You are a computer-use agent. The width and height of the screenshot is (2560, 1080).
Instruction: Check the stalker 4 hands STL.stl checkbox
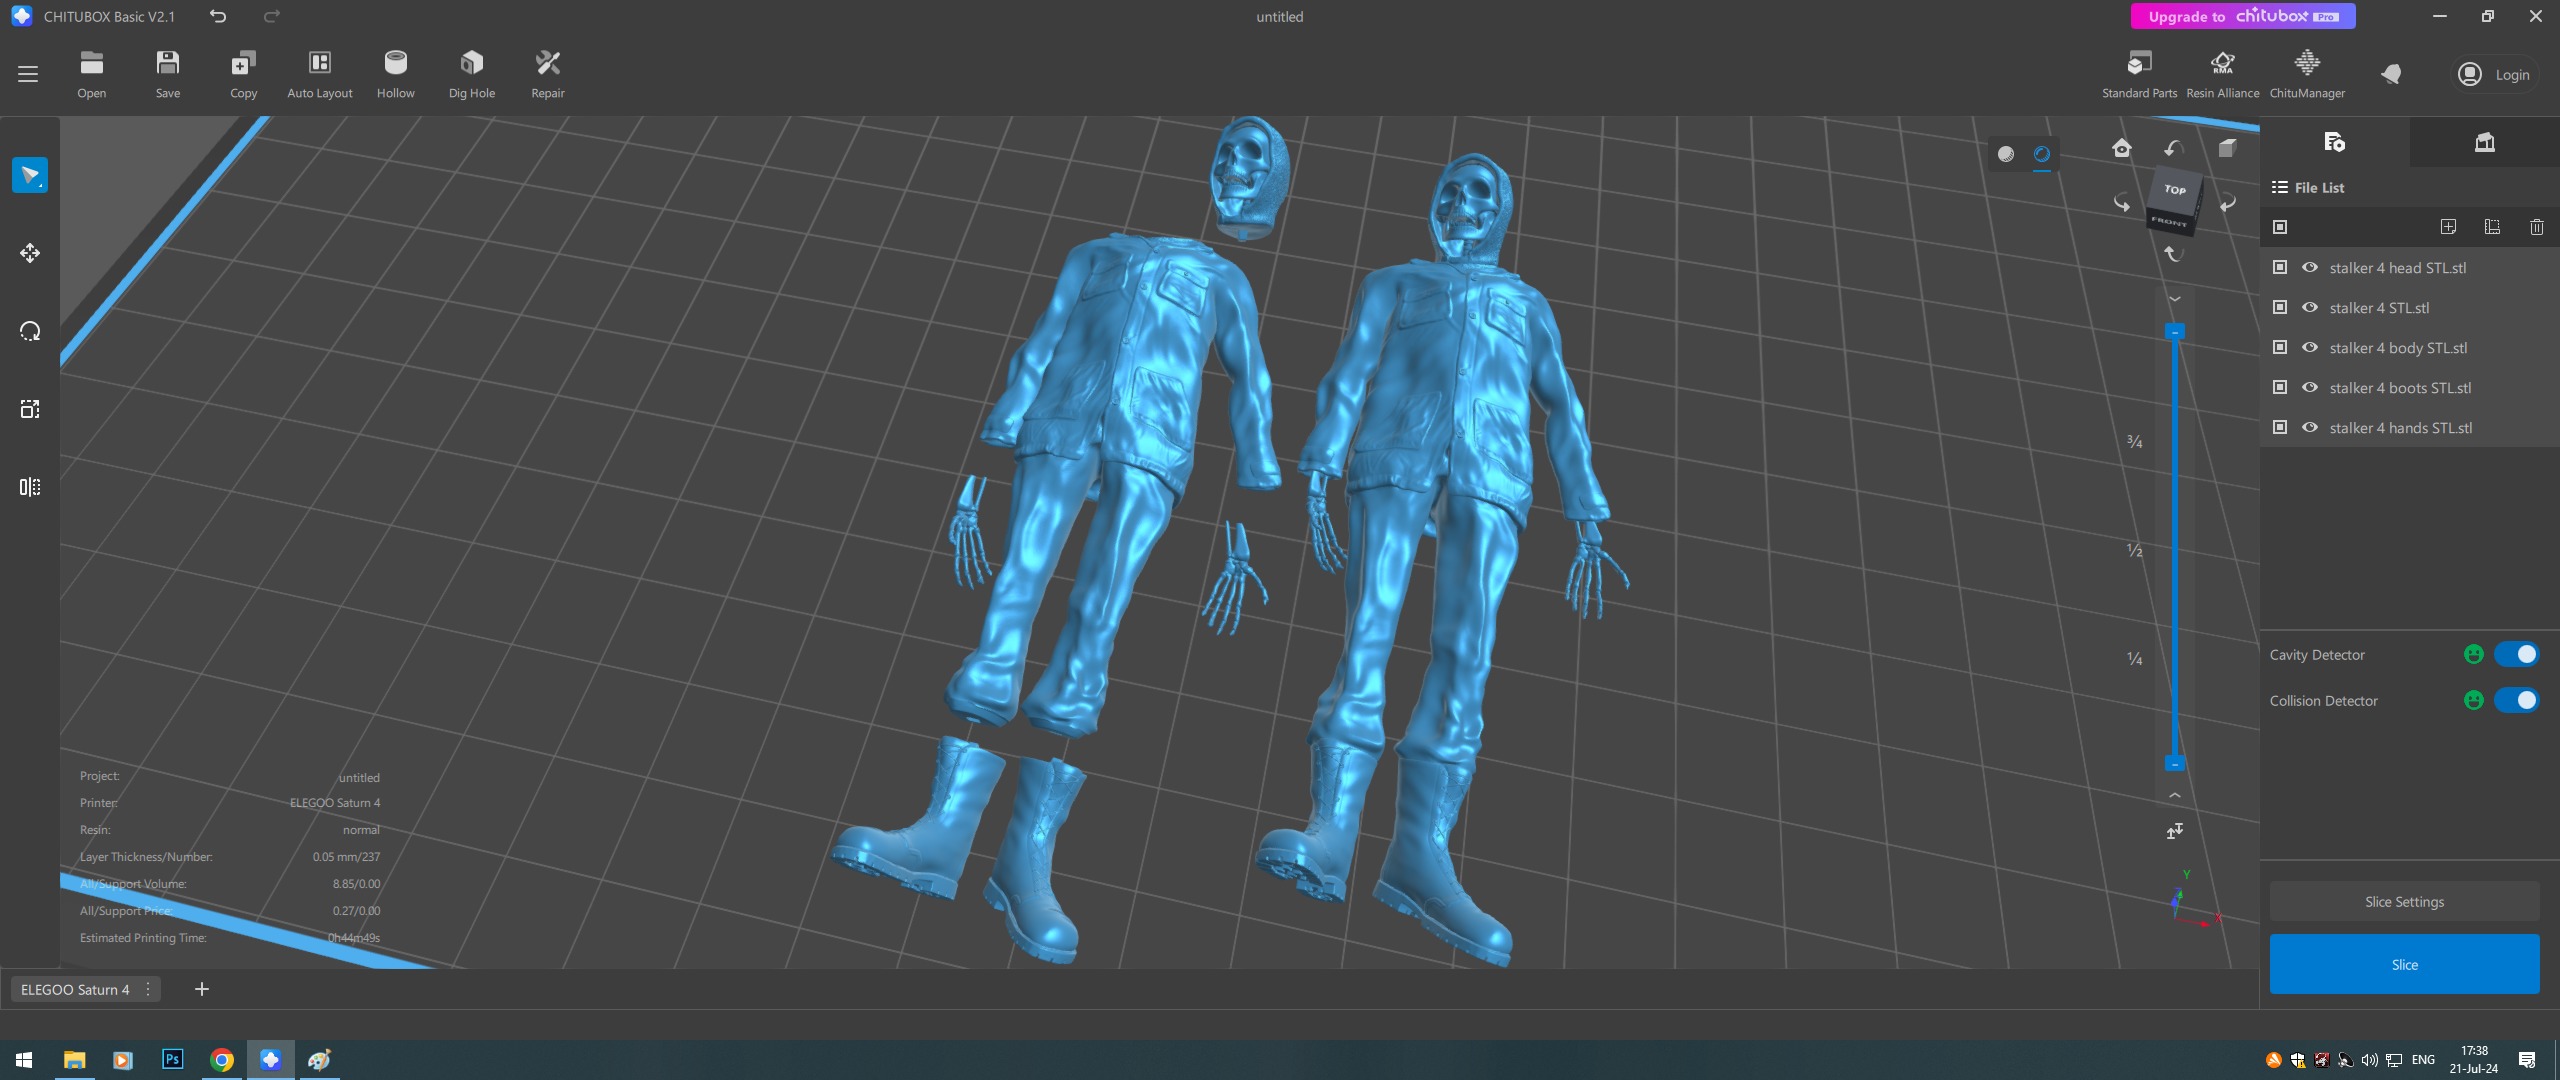point(2280,427)
